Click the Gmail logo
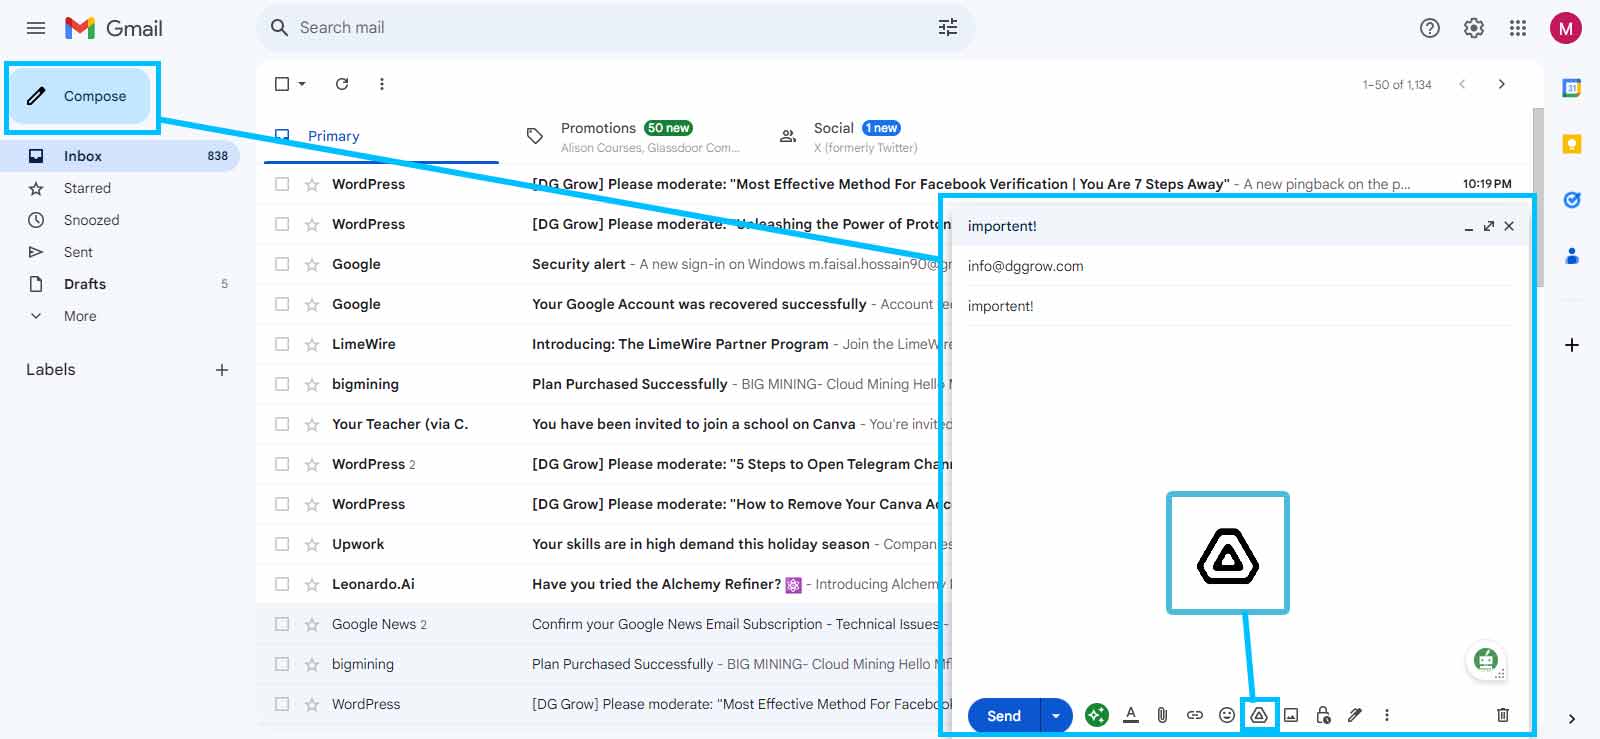 (113, 28)
